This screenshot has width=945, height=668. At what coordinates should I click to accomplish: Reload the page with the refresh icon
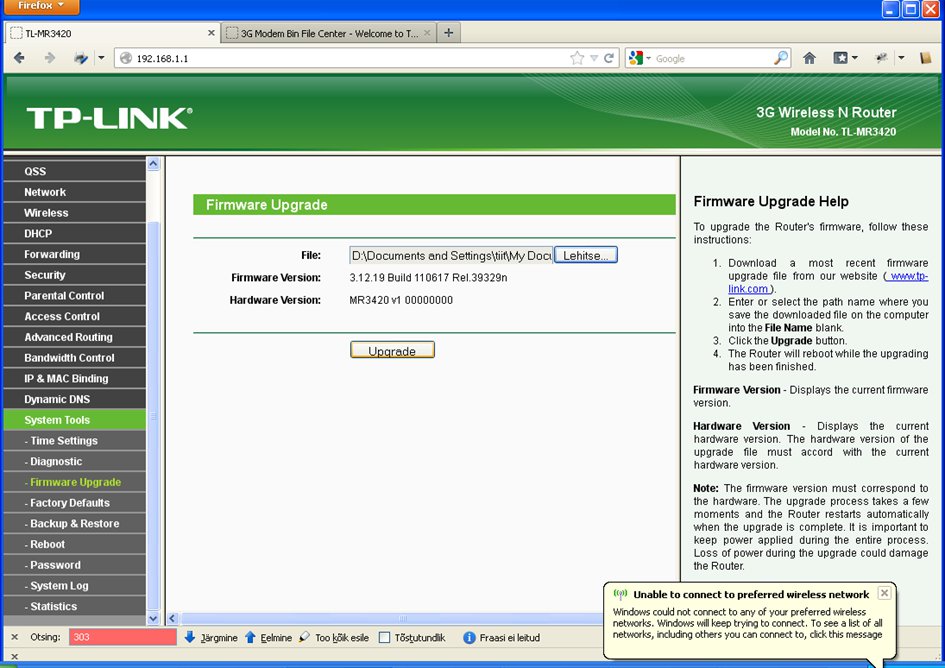609,58
